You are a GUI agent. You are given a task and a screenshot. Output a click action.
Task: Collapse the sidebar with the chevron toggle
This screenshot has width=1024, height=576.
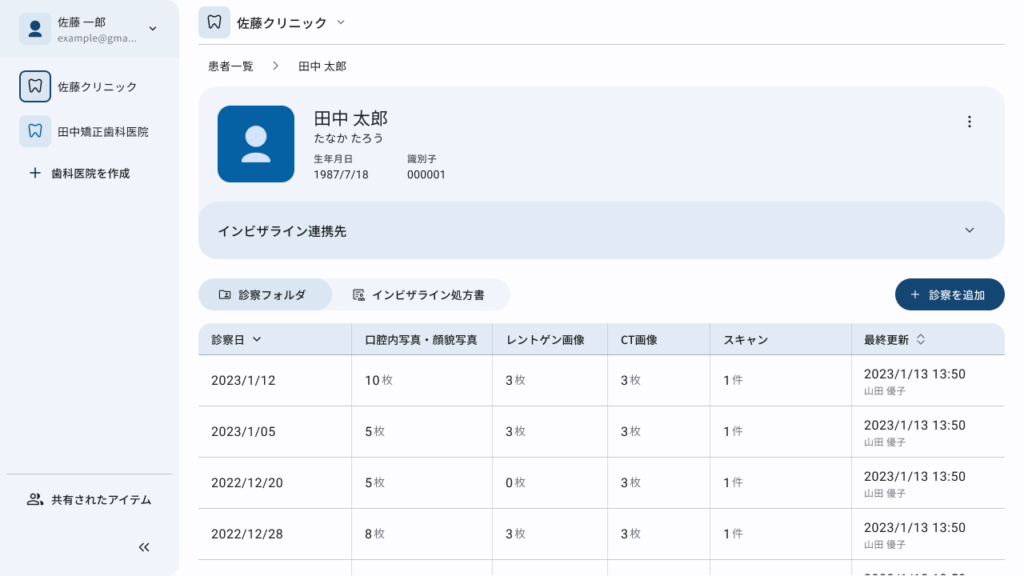143,547
